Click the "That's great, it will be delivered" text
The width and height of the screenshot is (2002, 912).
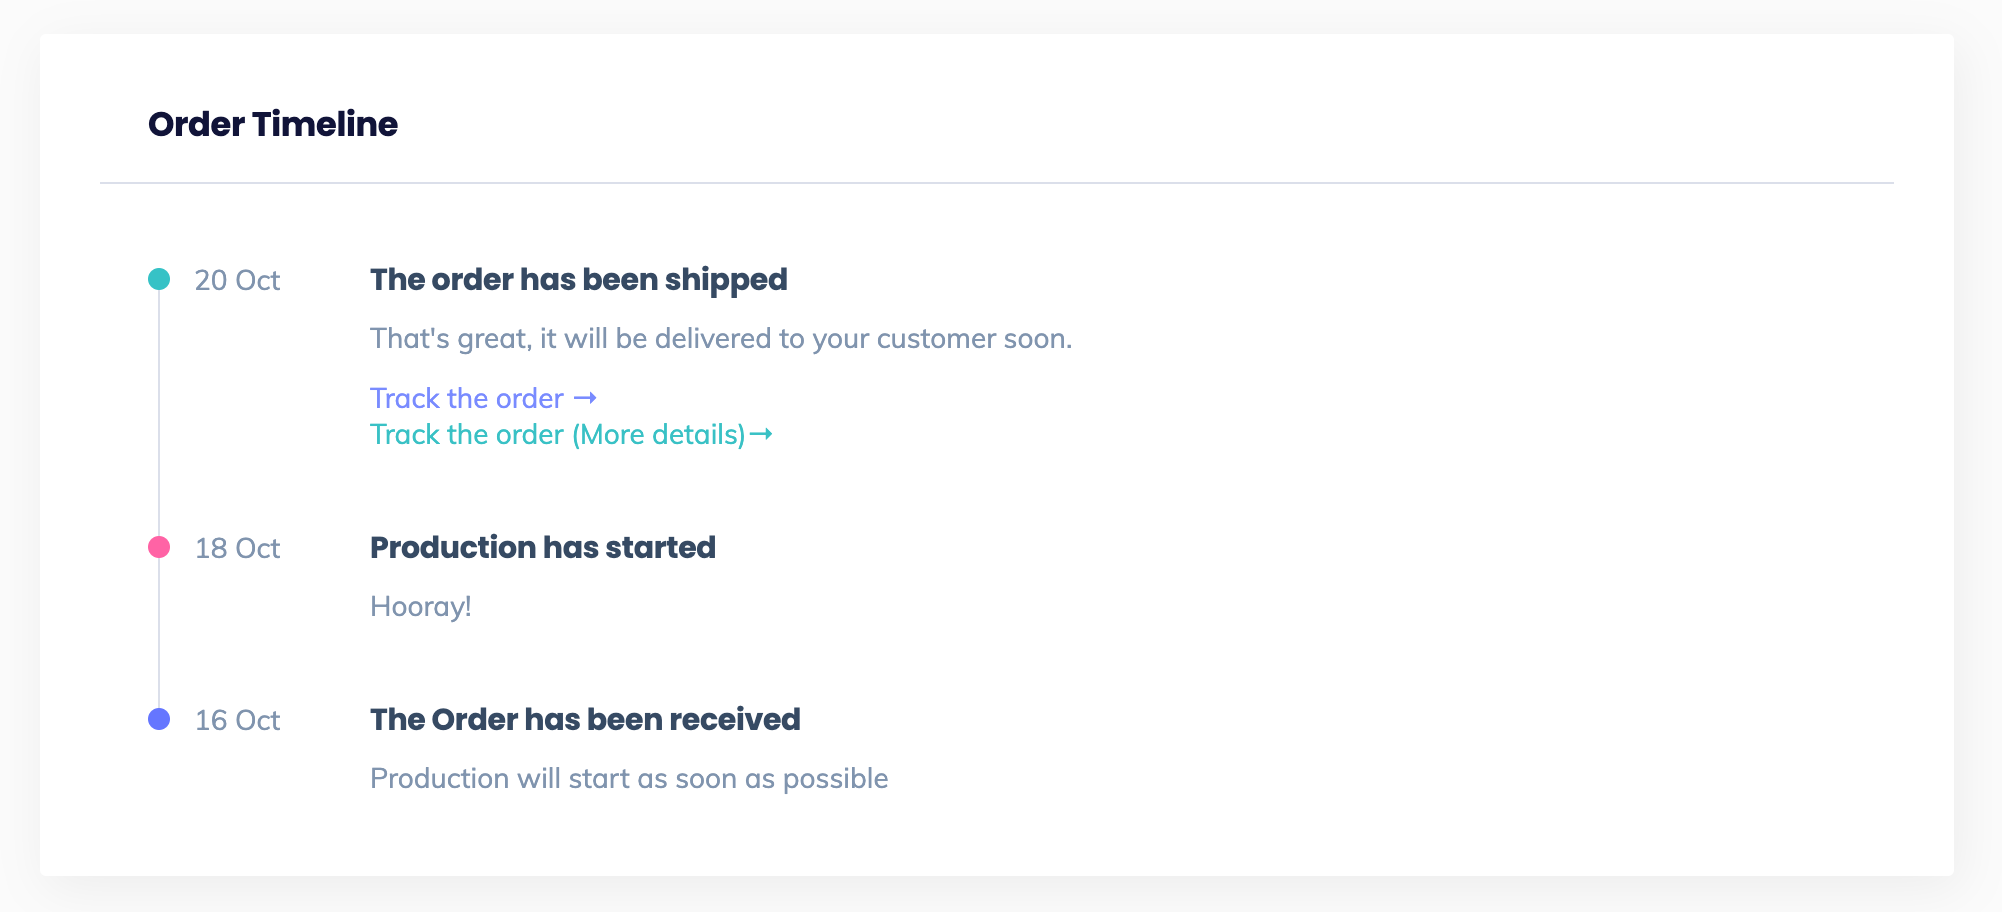point(720,339)
